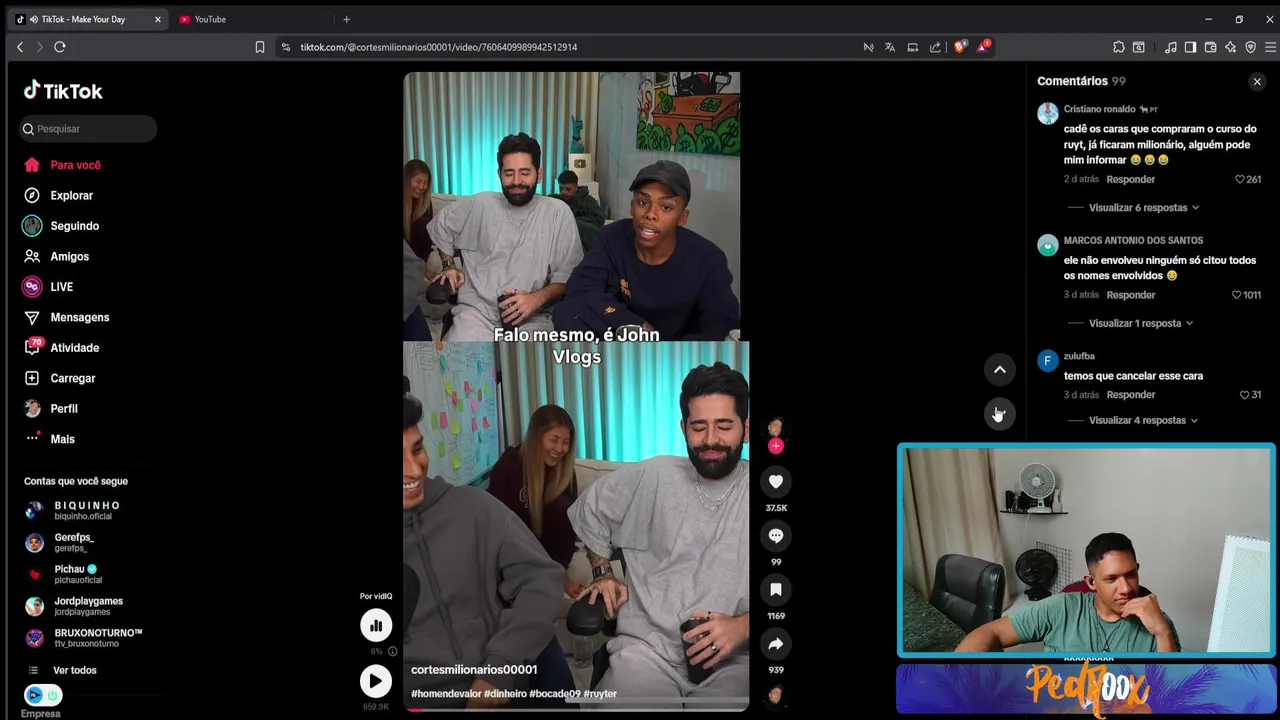Expand Visualizar 6 respostas
The image size is (1280, 720).
[x=1144, y=208]
